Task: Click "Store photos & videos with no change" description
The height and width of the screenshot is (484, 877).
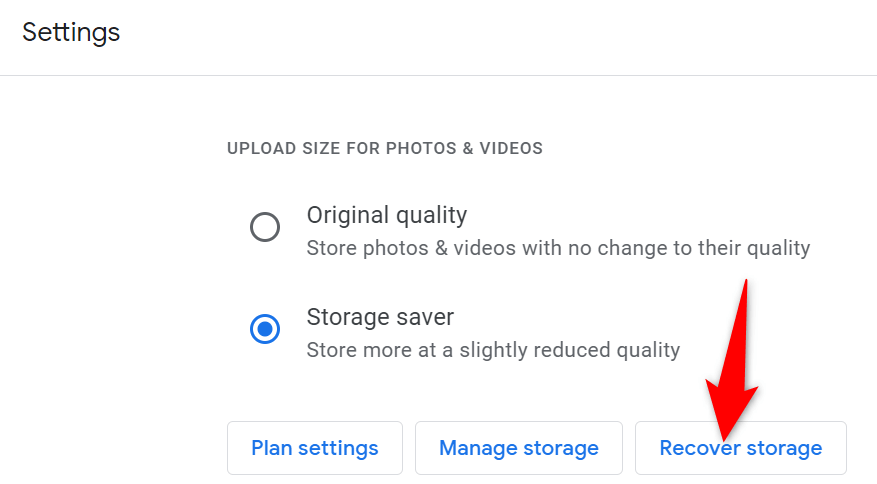Action: (558, 247)
